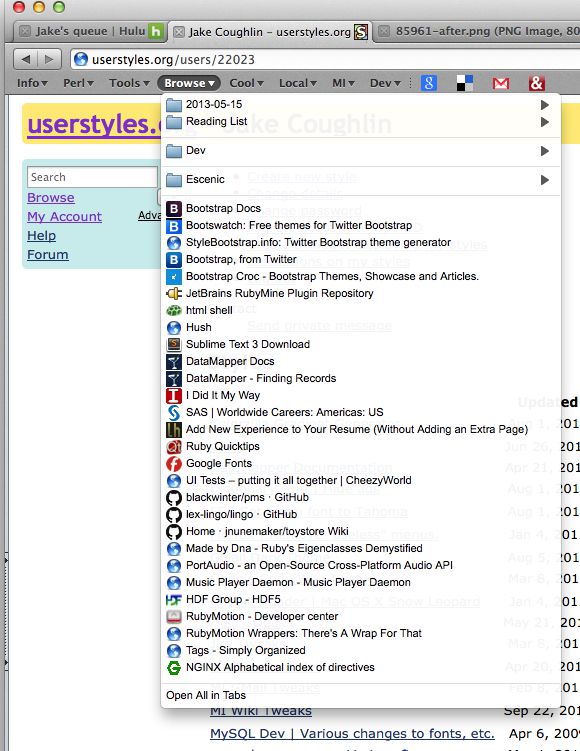The image size is (580, 751).
Task: Open MySQL Dev Various changes to fonts link
Action: (x=352, y=734)
